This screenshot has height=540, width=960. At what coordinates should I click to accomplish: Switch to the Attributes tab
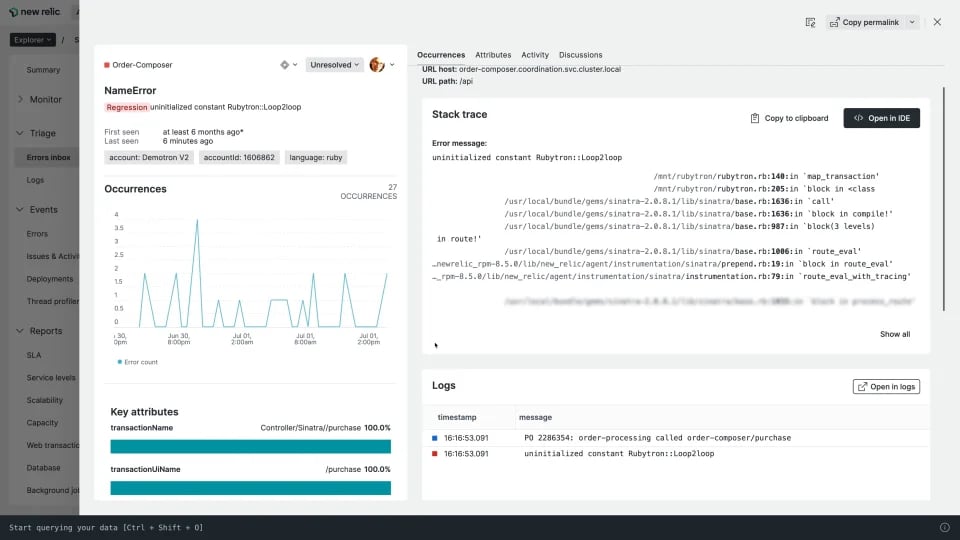493,55
